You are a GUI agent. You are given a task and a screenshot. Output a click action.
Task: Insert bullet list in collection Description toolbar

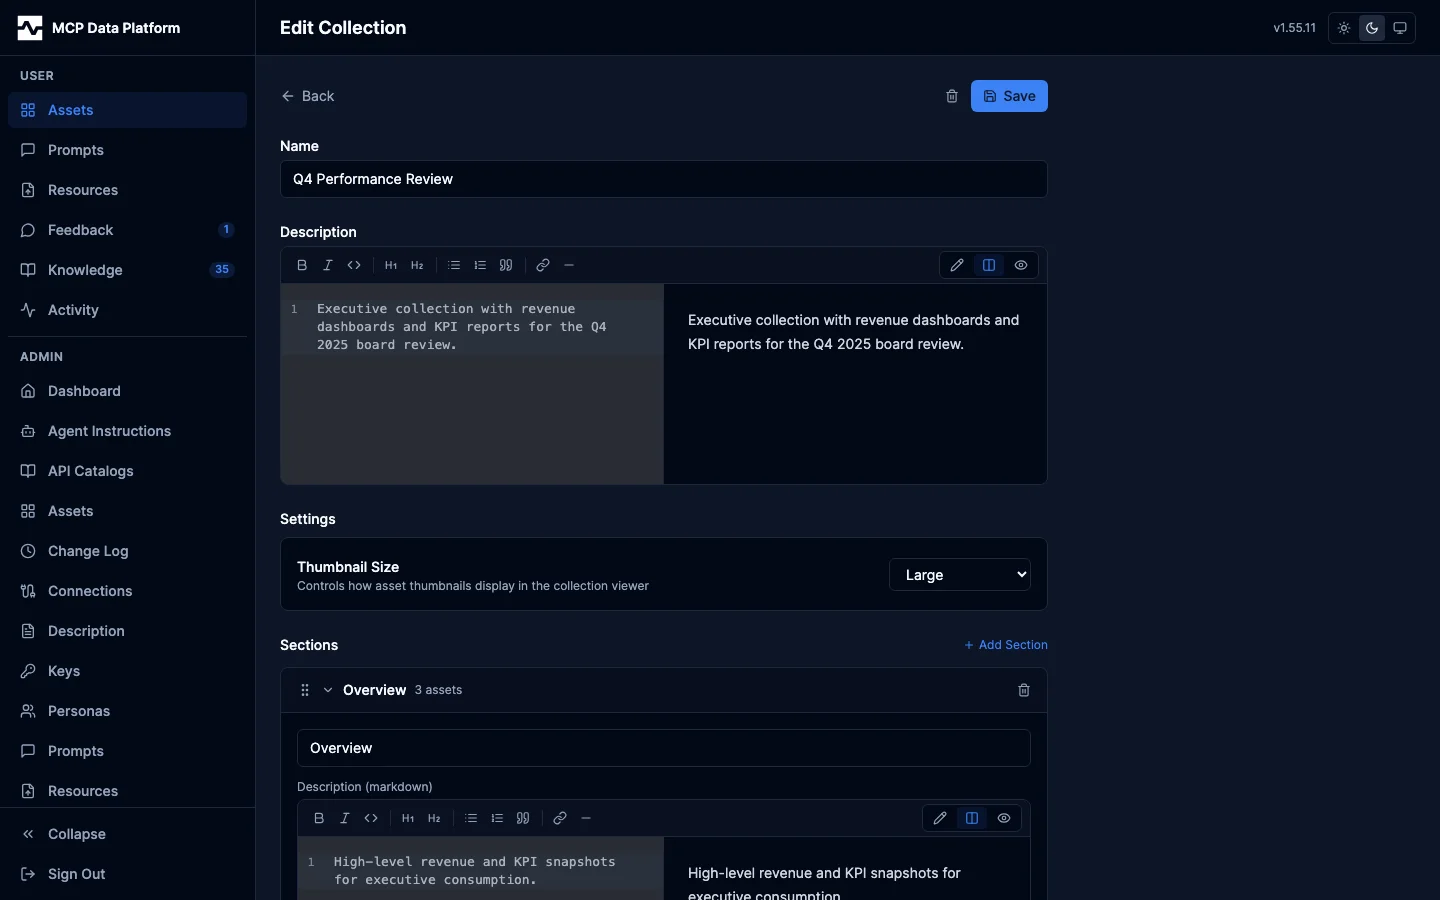(454, 265)
